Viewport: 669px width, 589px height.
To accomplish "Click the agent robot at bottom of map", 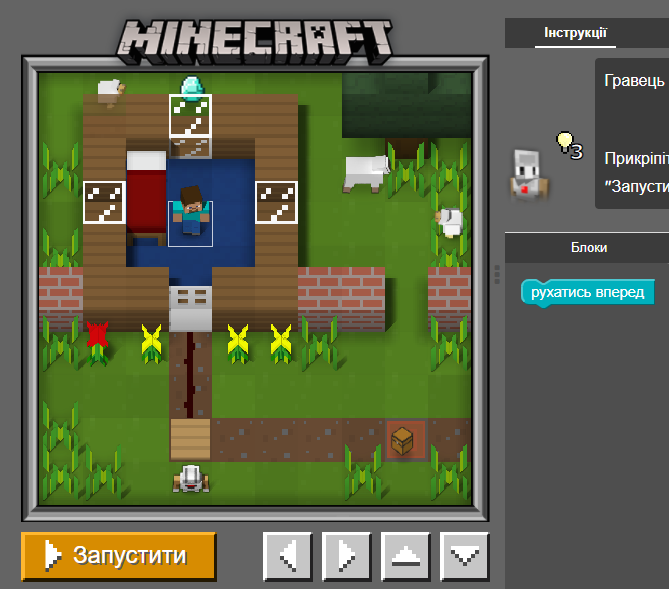I will (x=190, y=480).
